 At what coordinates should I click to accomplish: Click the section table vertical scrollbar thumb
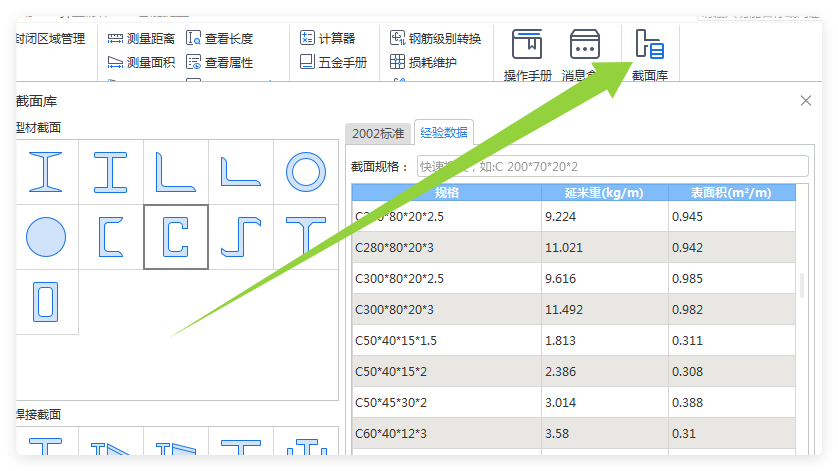802,285
